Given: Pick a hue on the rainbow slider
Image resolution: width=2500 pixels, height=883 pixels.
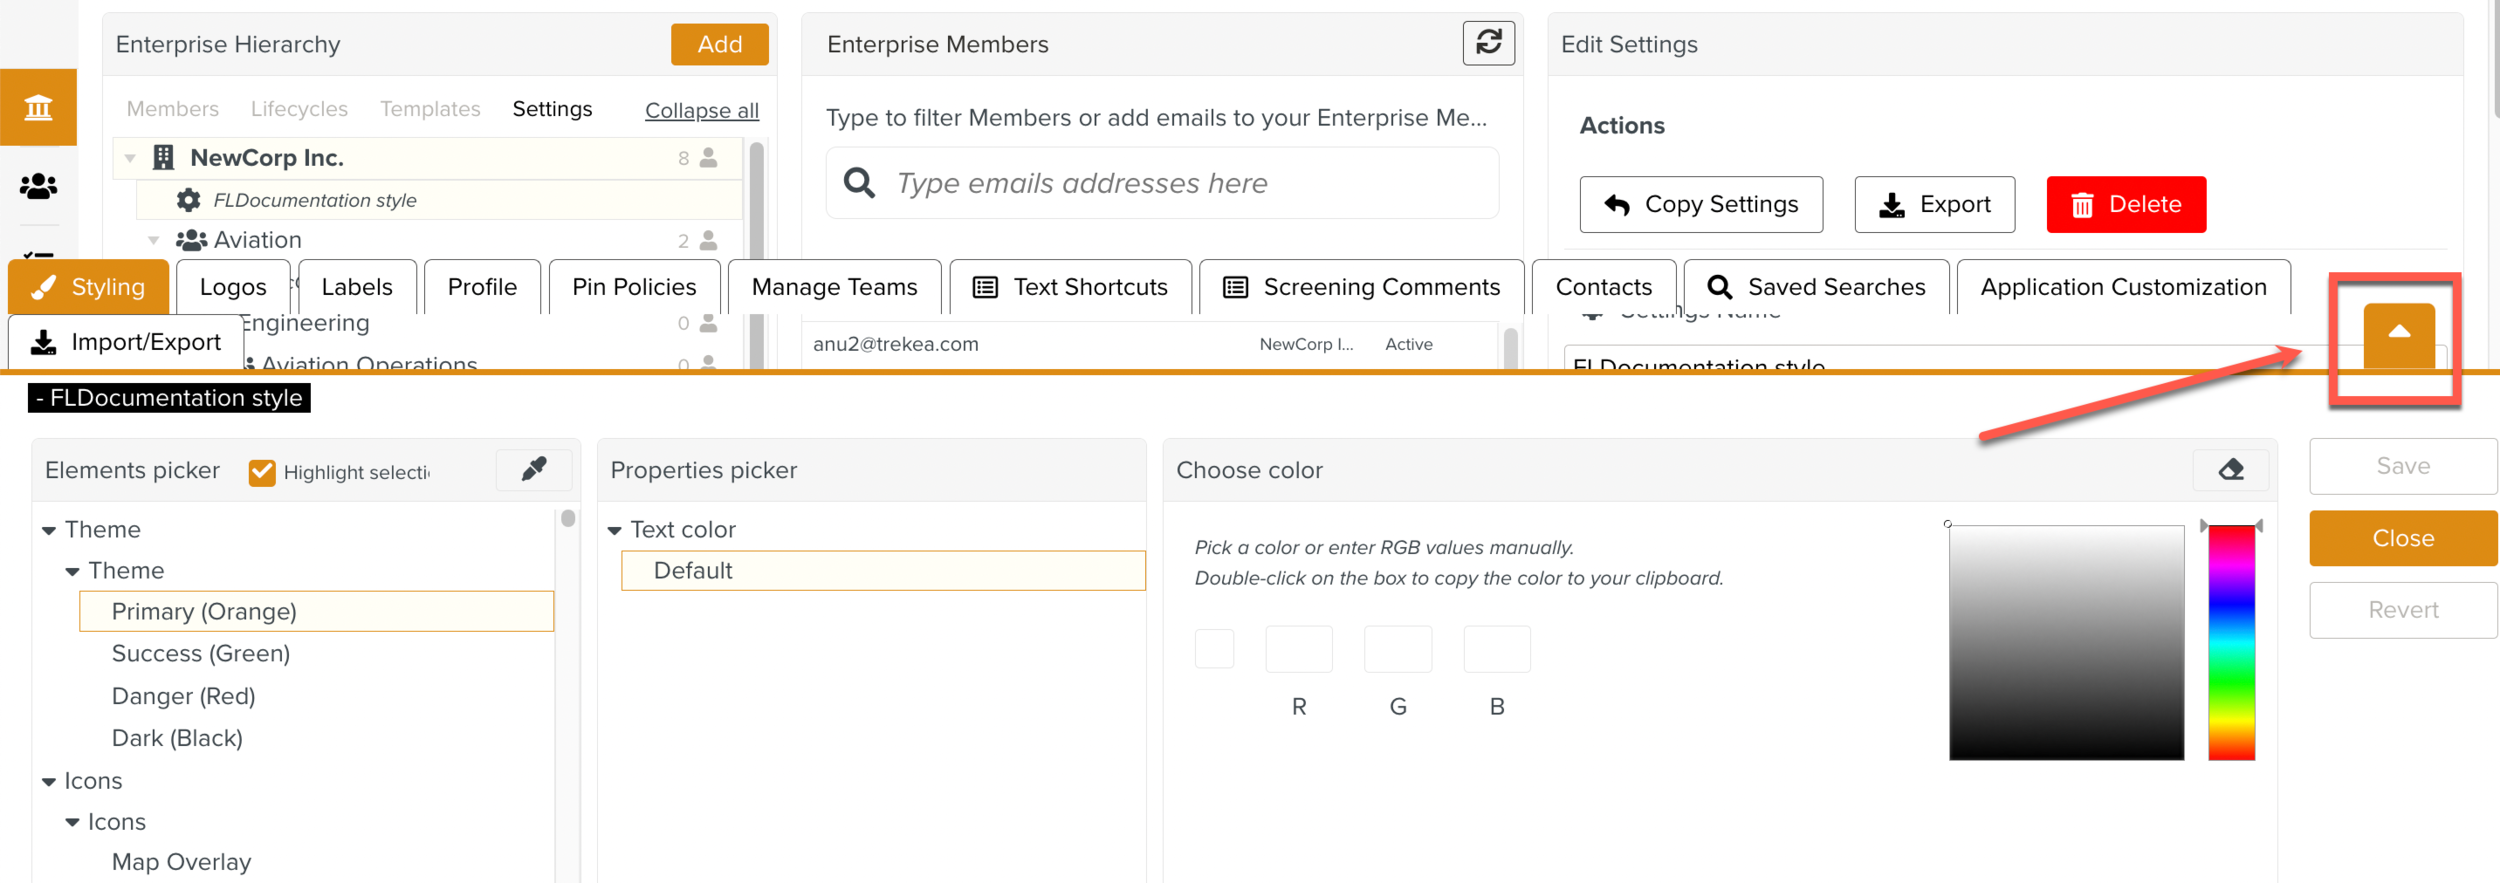Looking at the screenshot, I should [x=2231, y=642].
